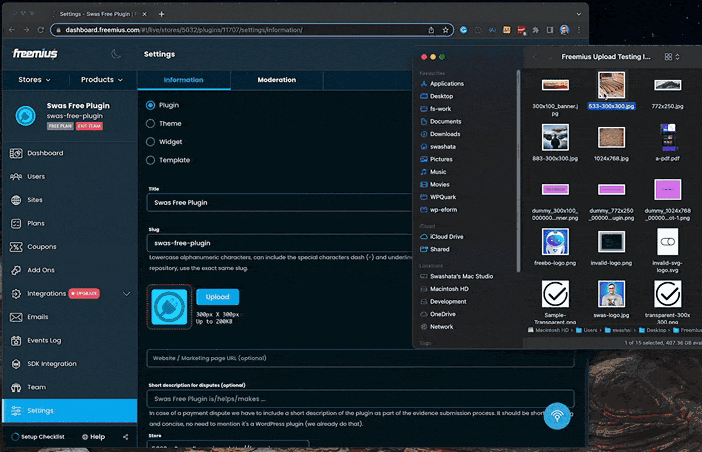
Task: Toggle dark mode moon icon
Action: pos(116,54)
